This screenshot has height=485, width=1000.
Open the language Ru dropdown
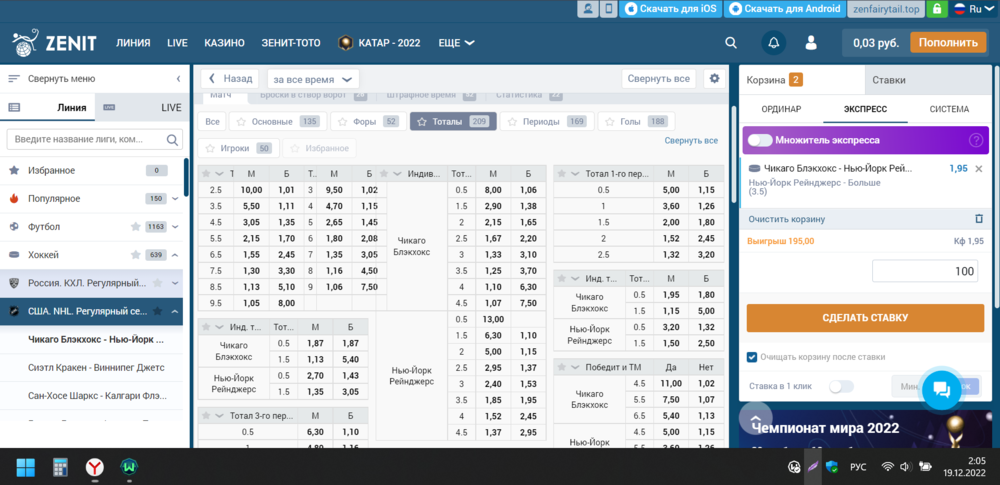point(976,9)
